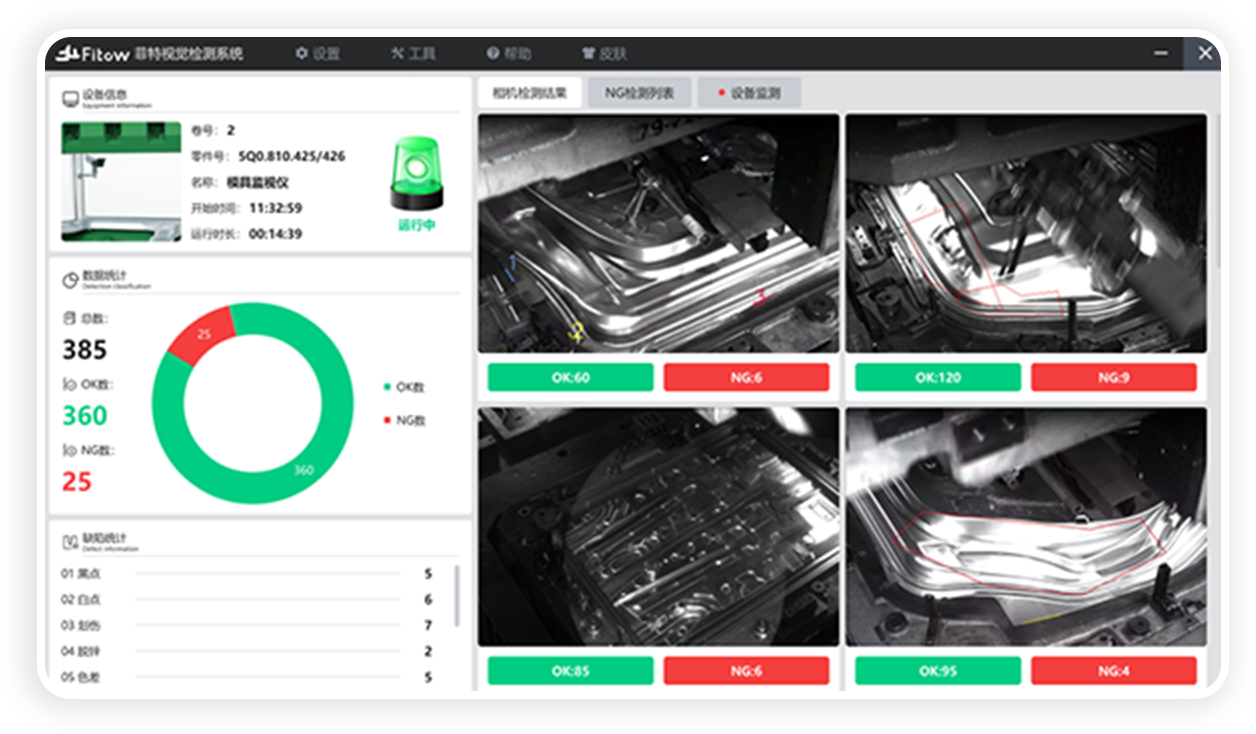Switch to the 设备监测 tab

tap(749, 94)
